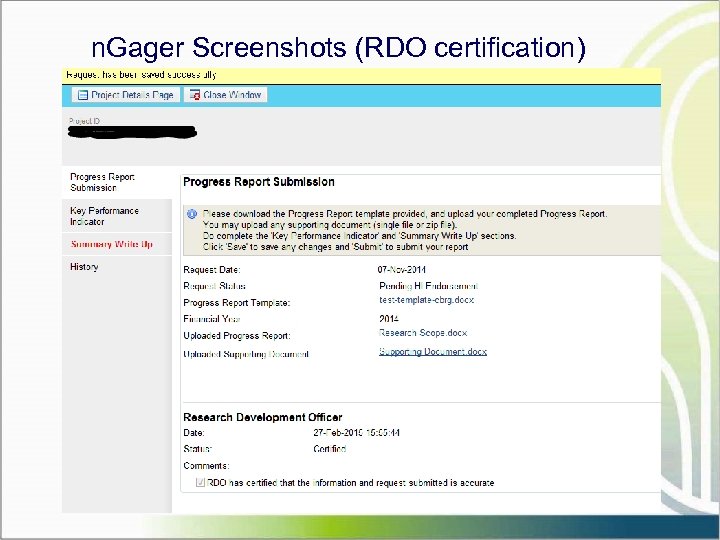Open the Progress Report Submission section
This screenshot has width=720, height=540.
117,182
